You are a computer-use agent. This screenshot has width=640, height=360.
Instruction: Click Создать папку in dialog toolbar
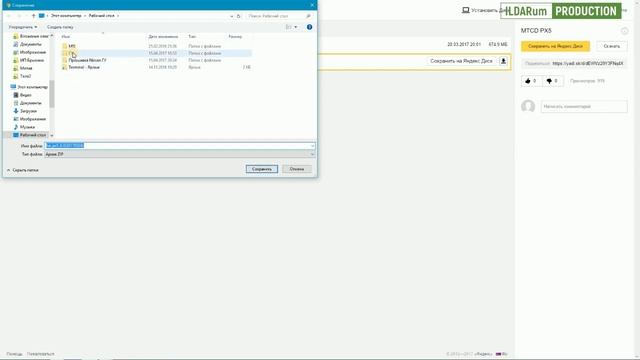(60, 27)
